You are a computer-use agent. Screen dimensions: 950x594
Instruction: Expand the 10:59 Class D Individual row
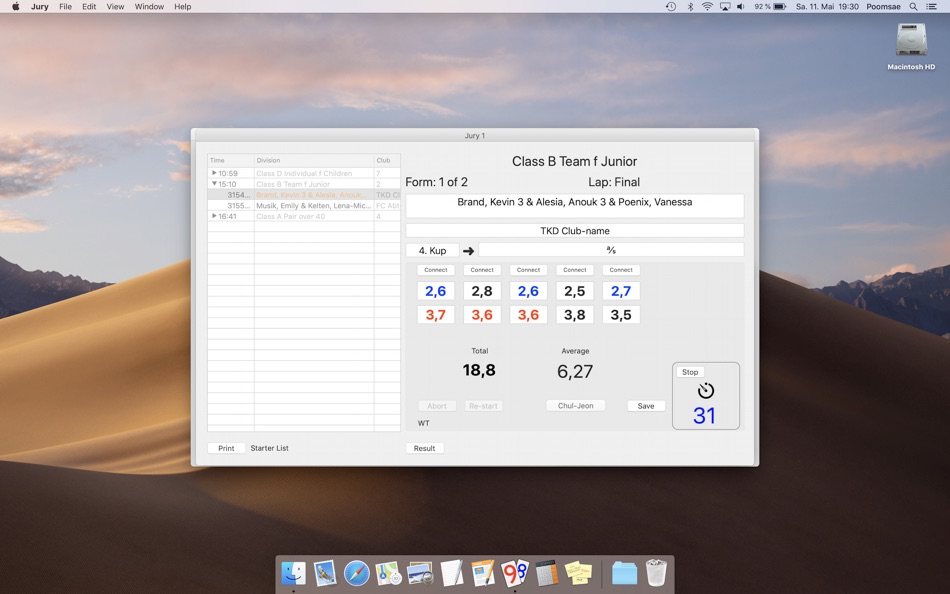pos(216,172)
